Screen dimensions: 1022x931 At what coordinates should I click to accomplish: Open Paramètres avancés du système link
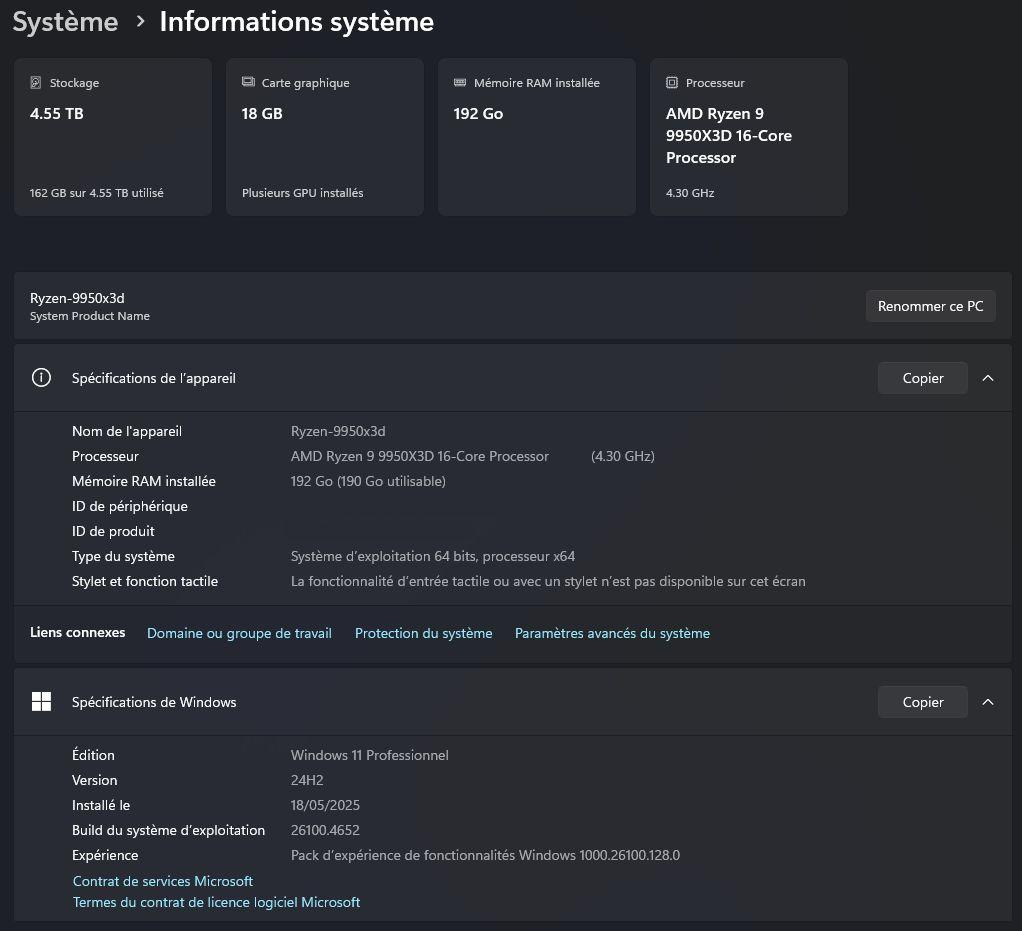612,633
